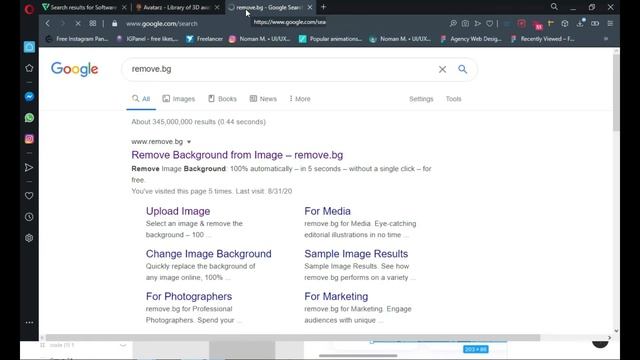This screenshot has width=640, height=360.
Task: Open Sample Image Results sitelink
Action: click(356, 254)
